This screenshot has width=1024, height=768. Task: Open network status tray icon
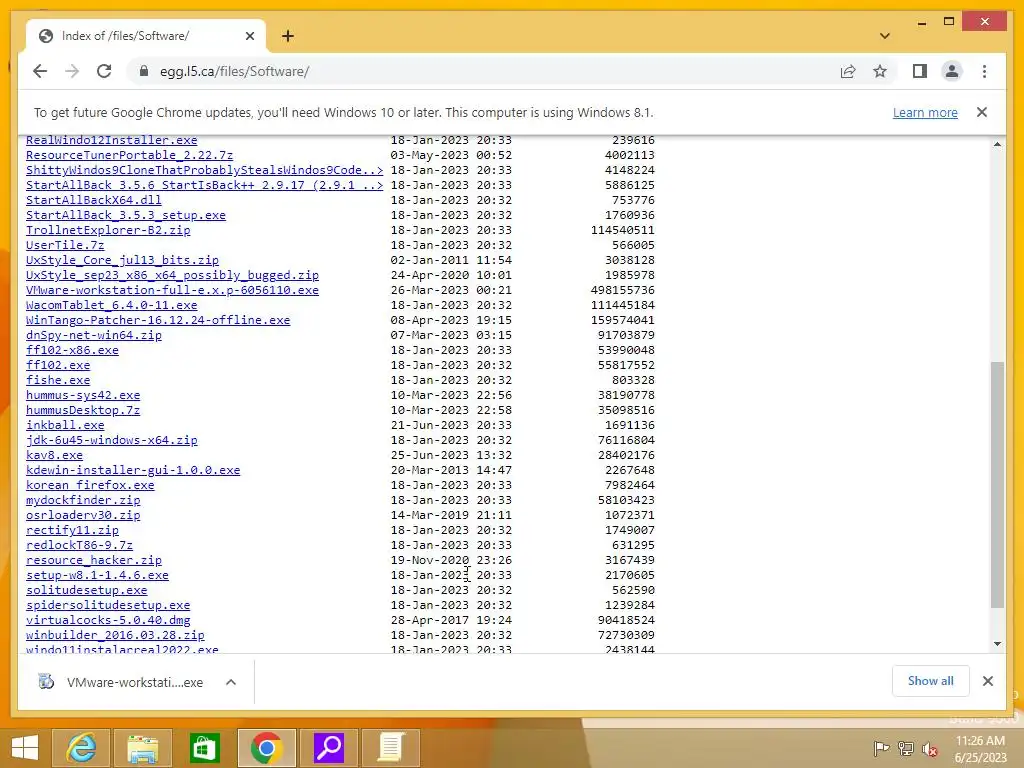coord(905,748)
